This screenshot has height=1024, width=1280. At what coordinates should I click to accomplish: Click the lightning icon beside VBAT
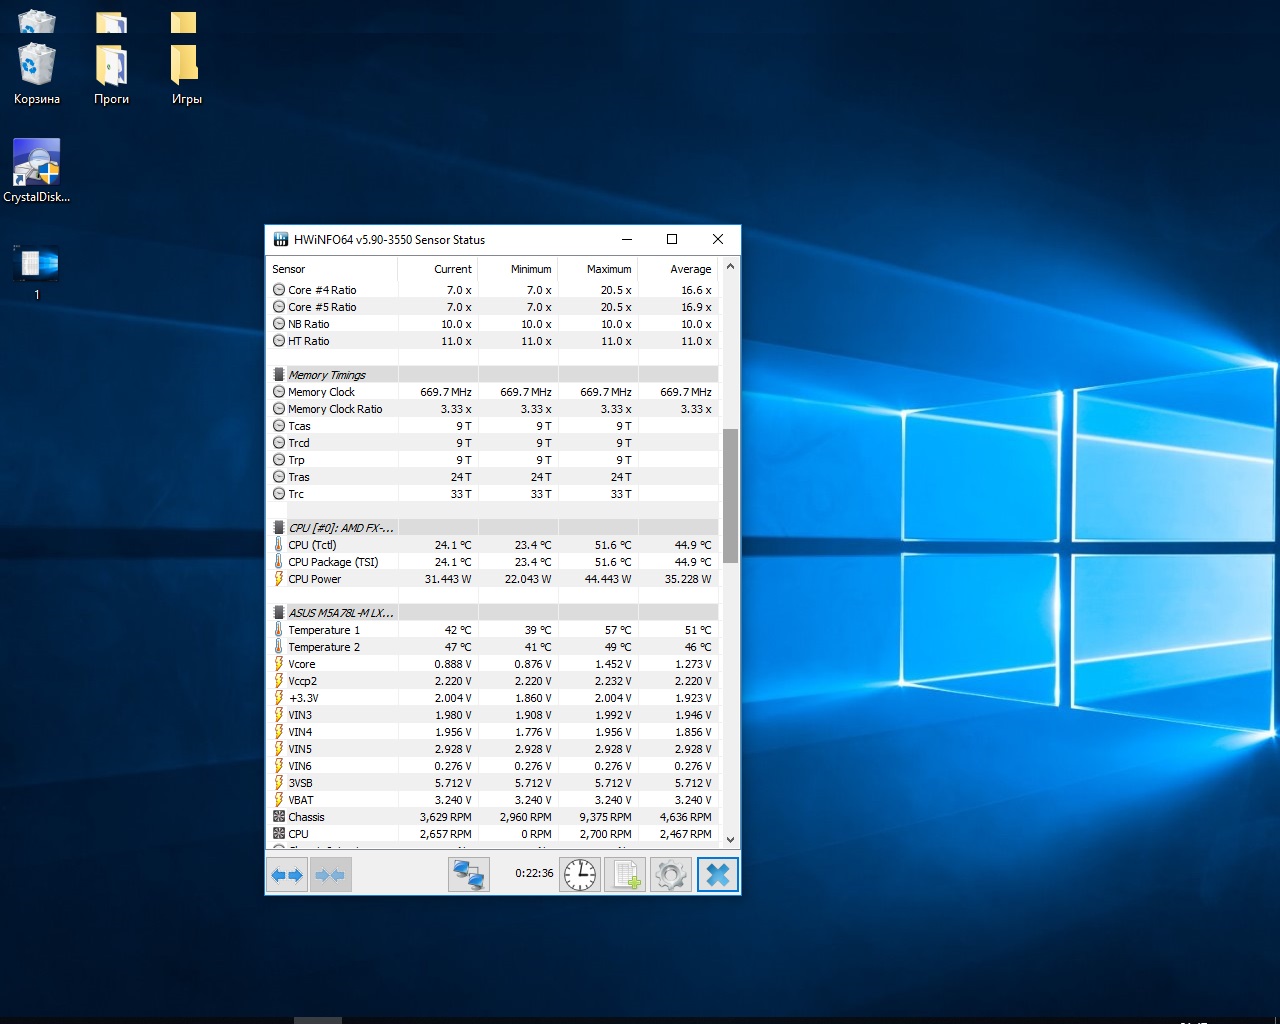tap(279, 800)
